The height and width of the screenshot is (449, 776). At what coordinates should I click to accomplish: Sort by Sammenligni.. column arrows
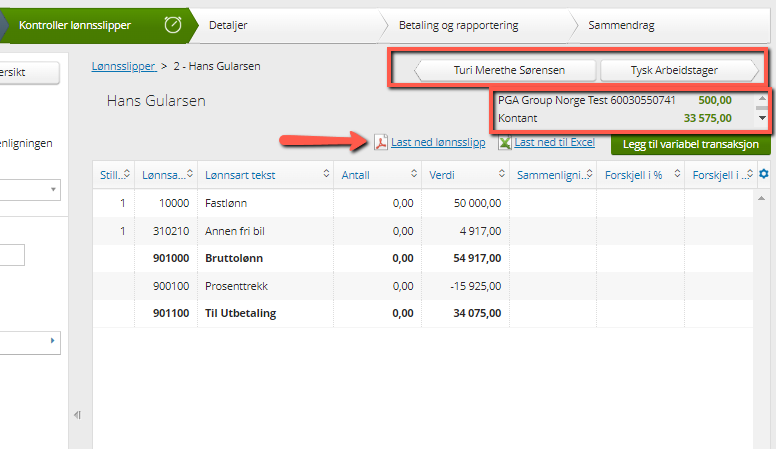pos(589,173)
